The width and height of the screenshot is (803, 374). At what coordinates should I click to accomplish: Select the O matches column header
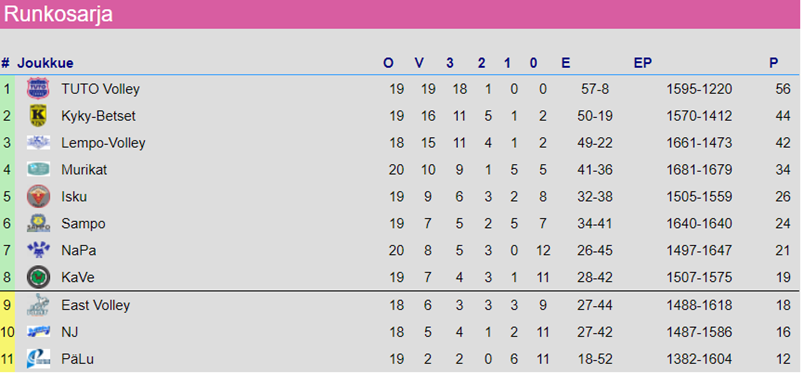tap(388, 63)
